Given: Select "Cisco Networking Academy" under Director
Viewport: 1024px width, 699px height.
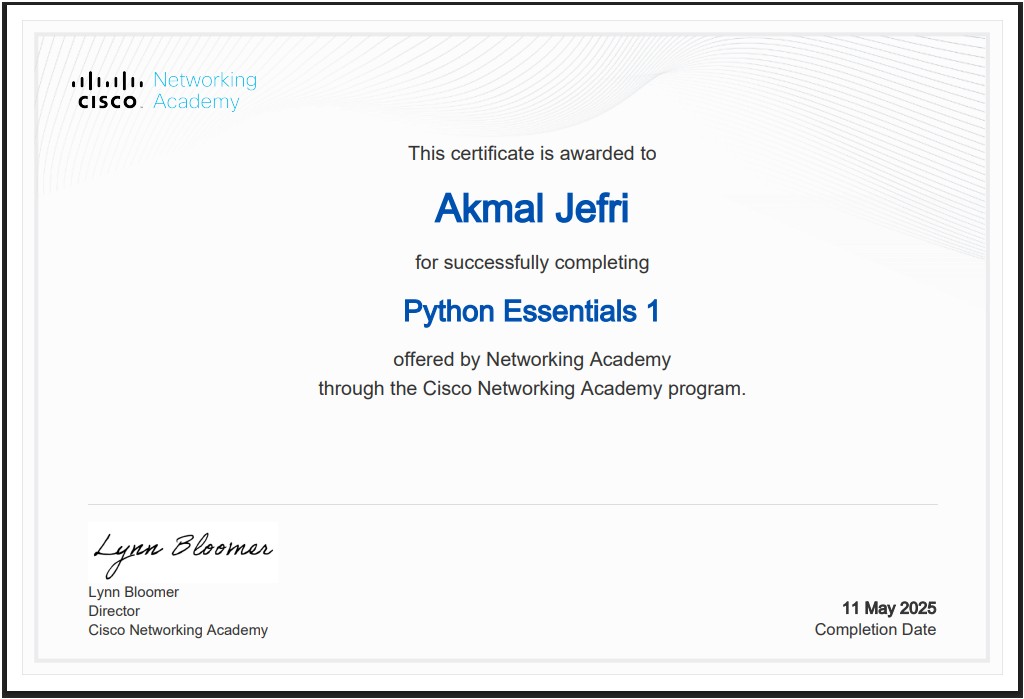Looking at the screenshot, I should point(178,630).
